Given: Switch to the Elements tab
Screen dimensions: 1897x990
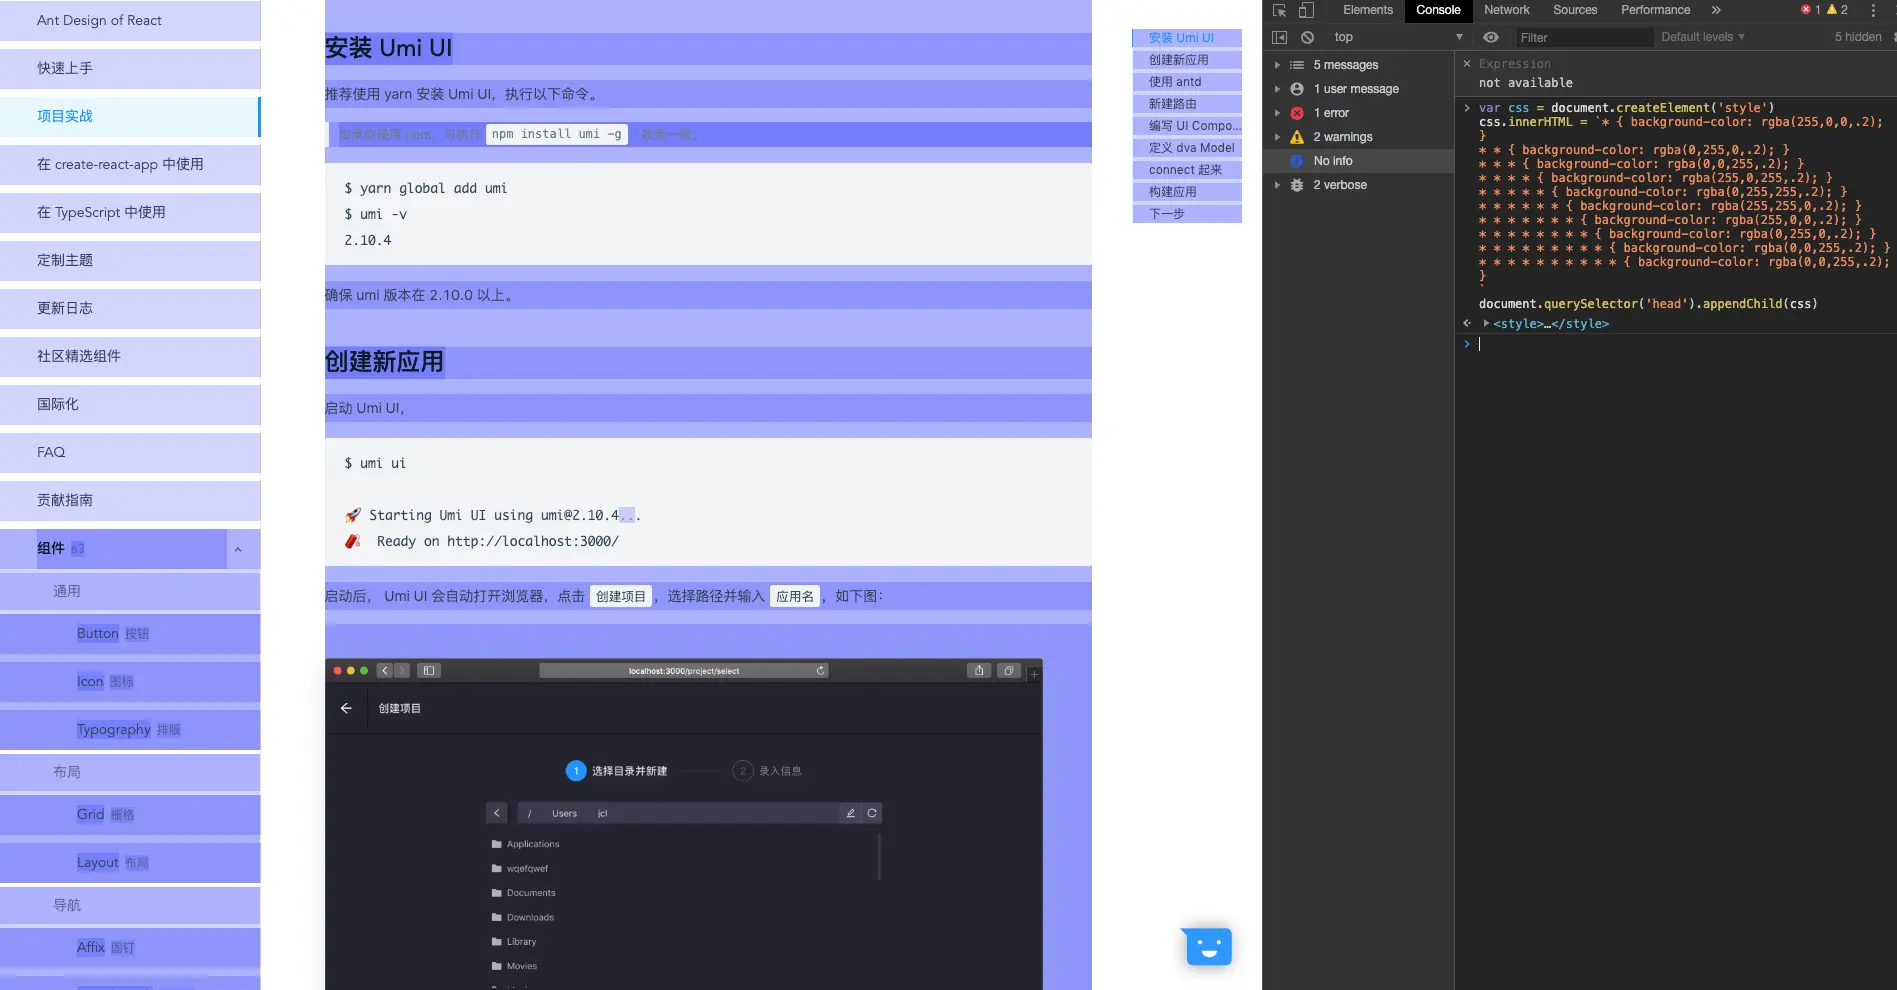Looking at the screenshot, I should [x=1367, y=10].
